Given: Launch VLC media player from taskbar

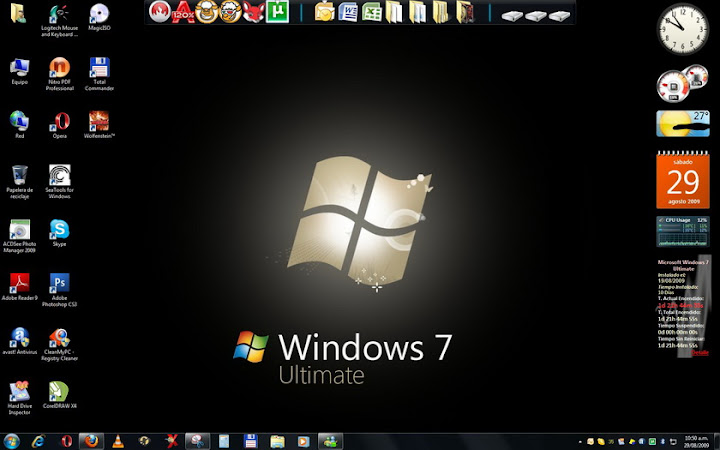Looking at the screenshot, I should [118, 441].
